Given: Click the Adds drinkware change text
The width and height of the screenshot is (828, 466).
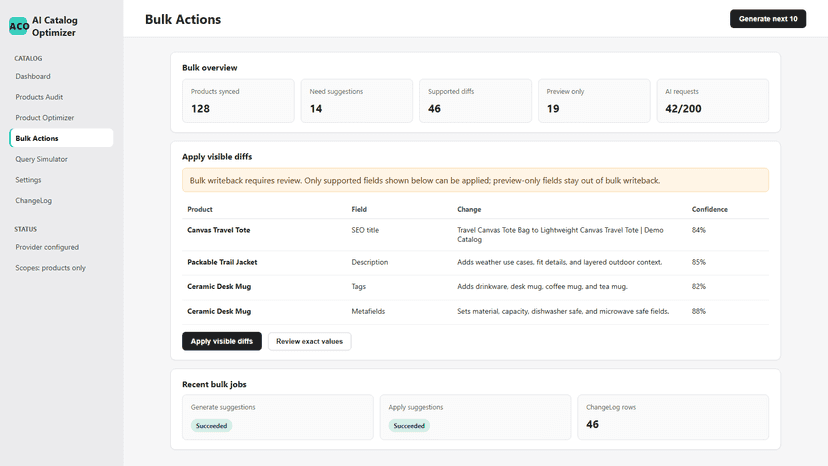Looking at the screenshot, I should pyautogui.click(x=542, y=286).
